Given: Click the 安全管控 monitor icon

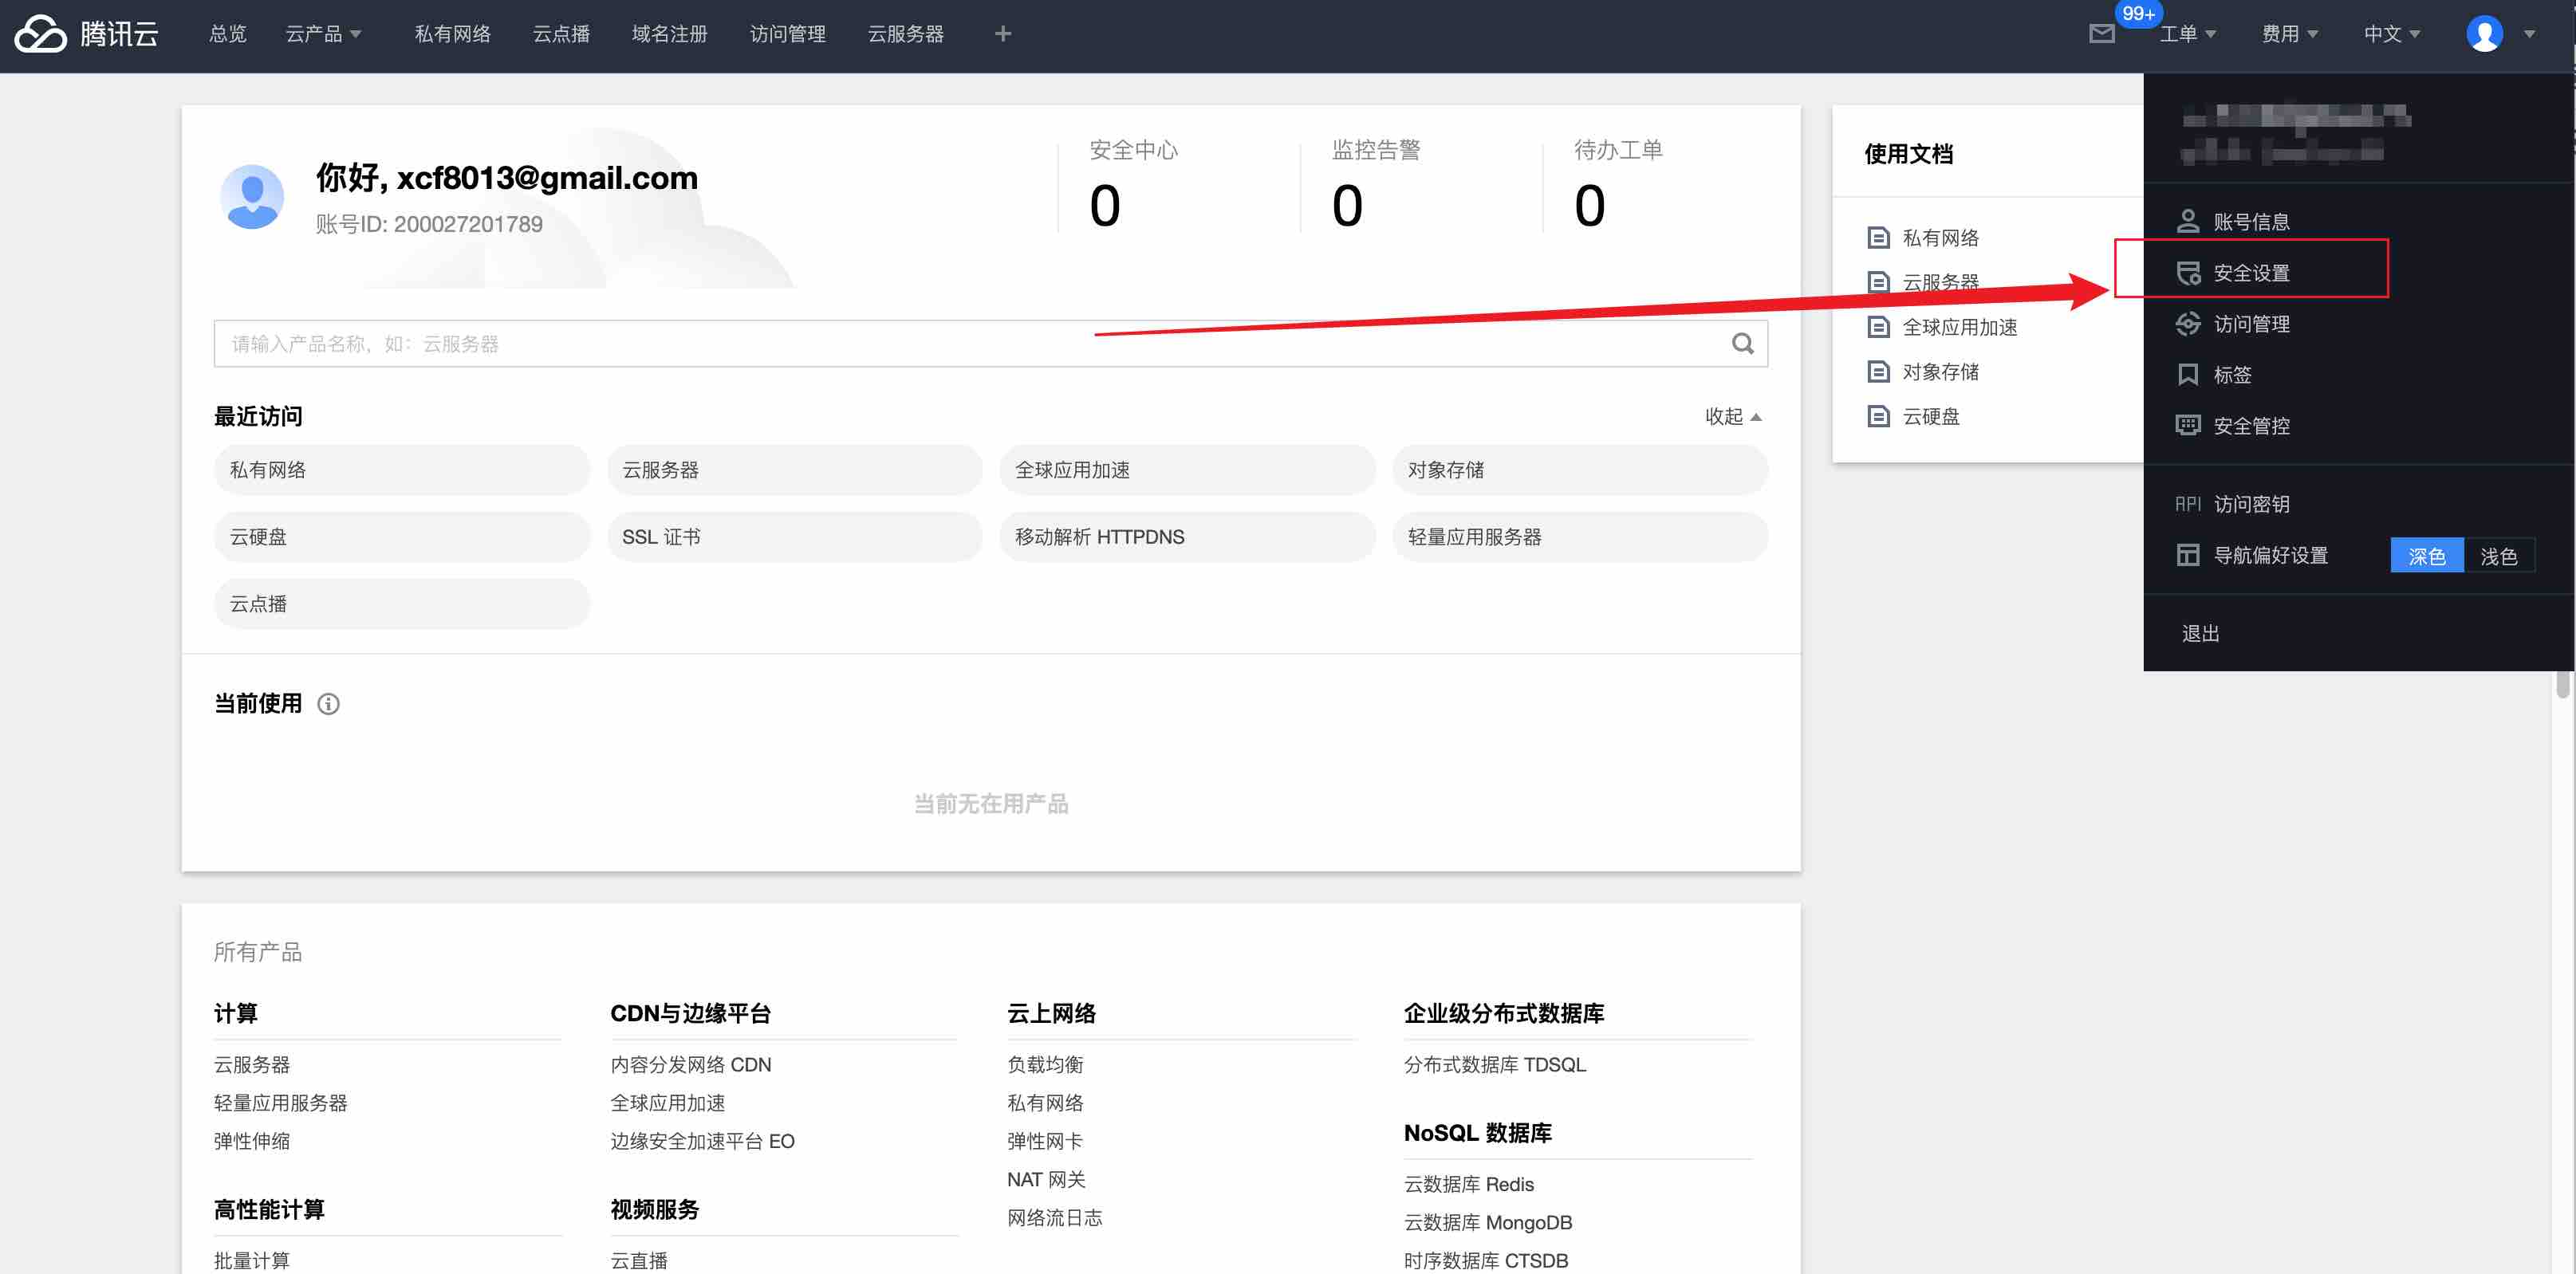Looking at the screenshot, I should coord(2188,426).
